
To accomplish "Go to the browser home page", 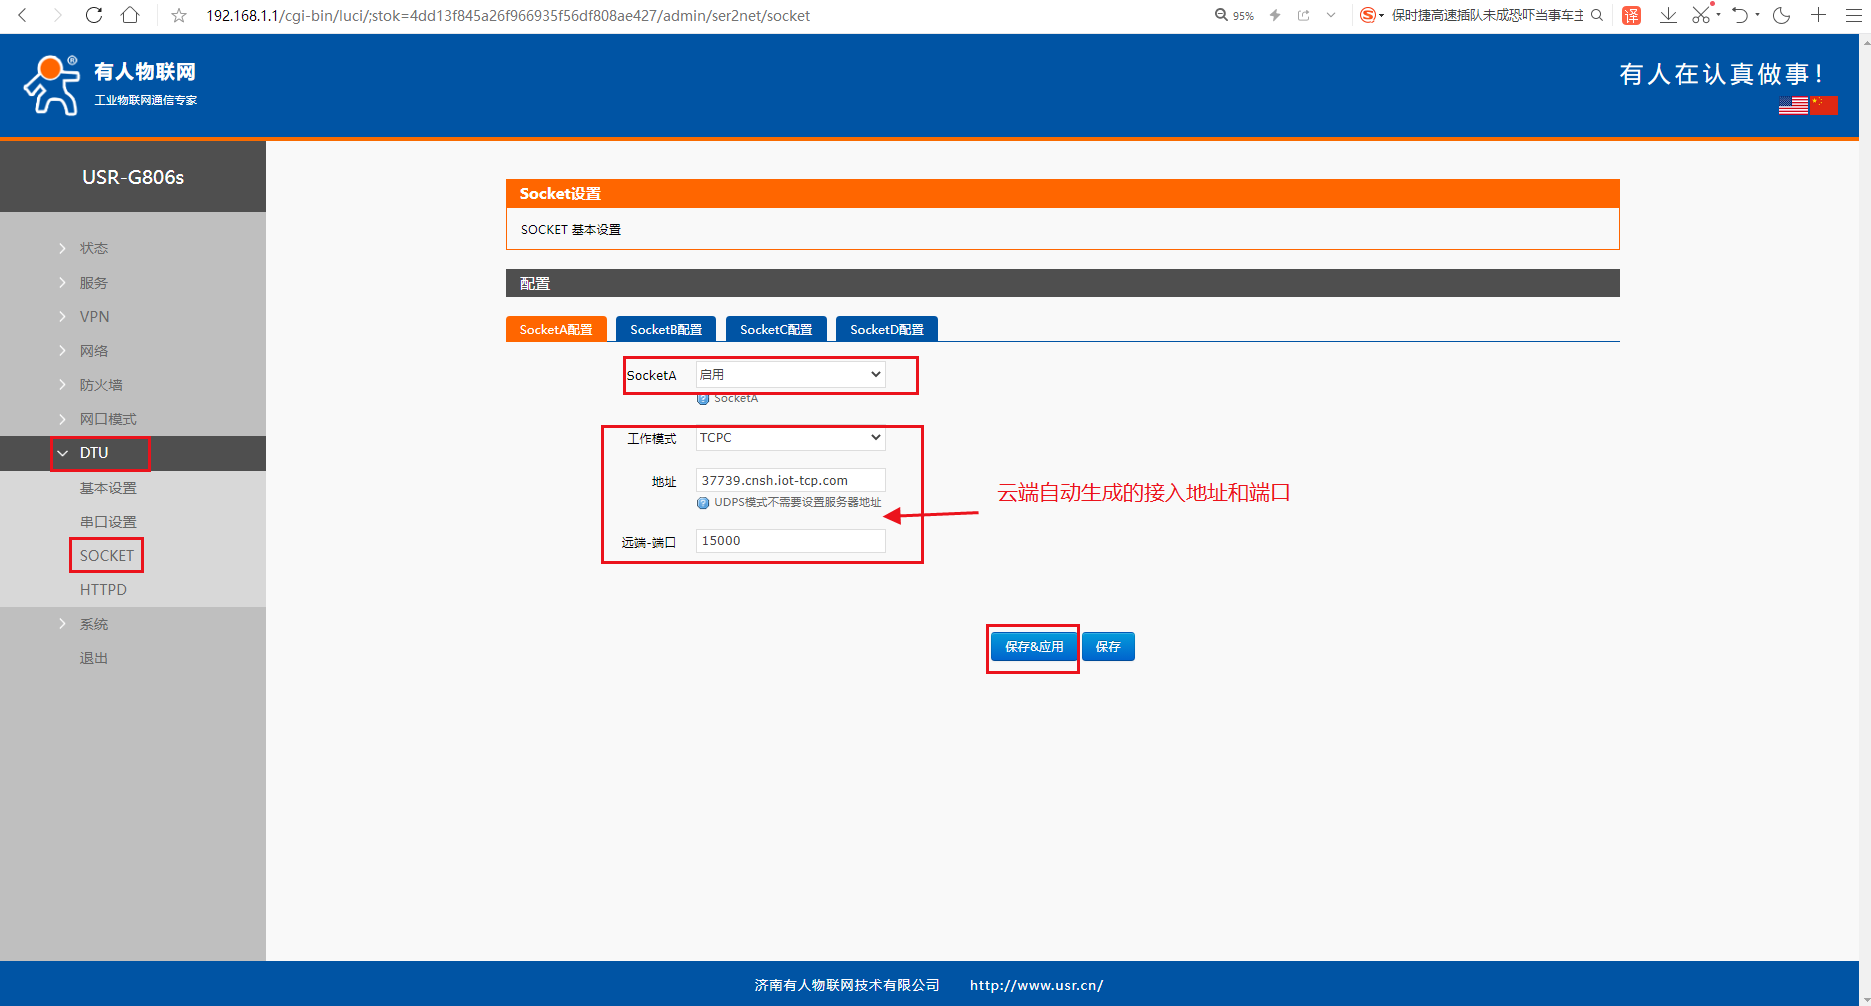I will [x=130, y=15].
